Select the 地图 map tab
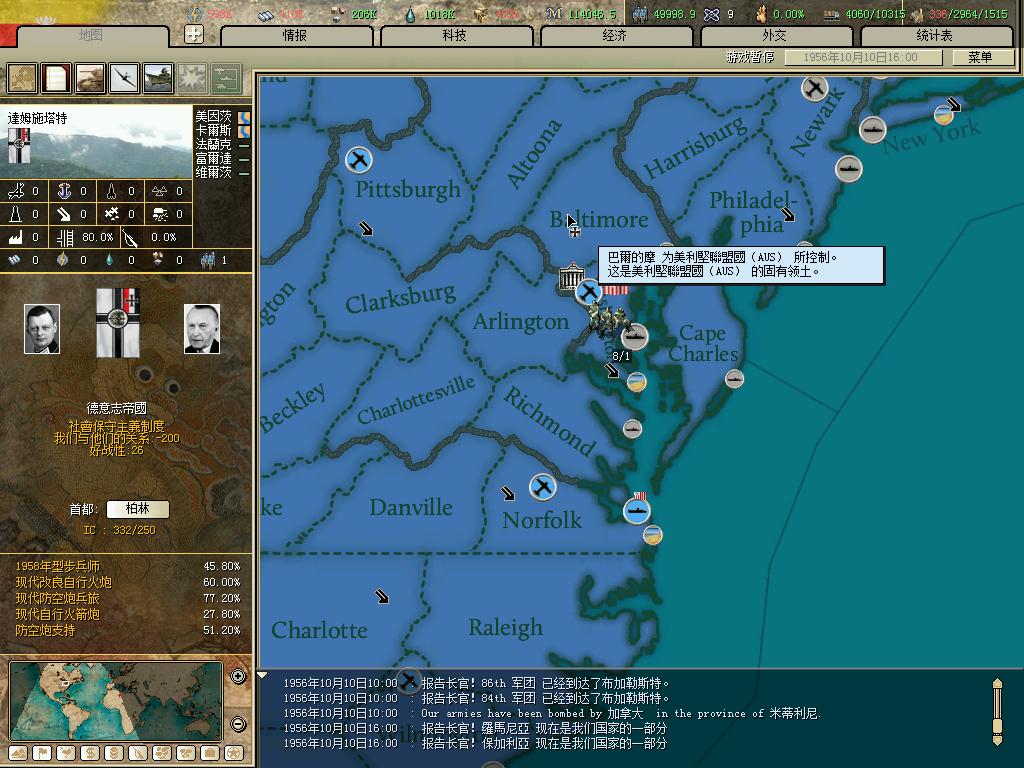The width and height of the screenshot is (1024, 768). 91,36
